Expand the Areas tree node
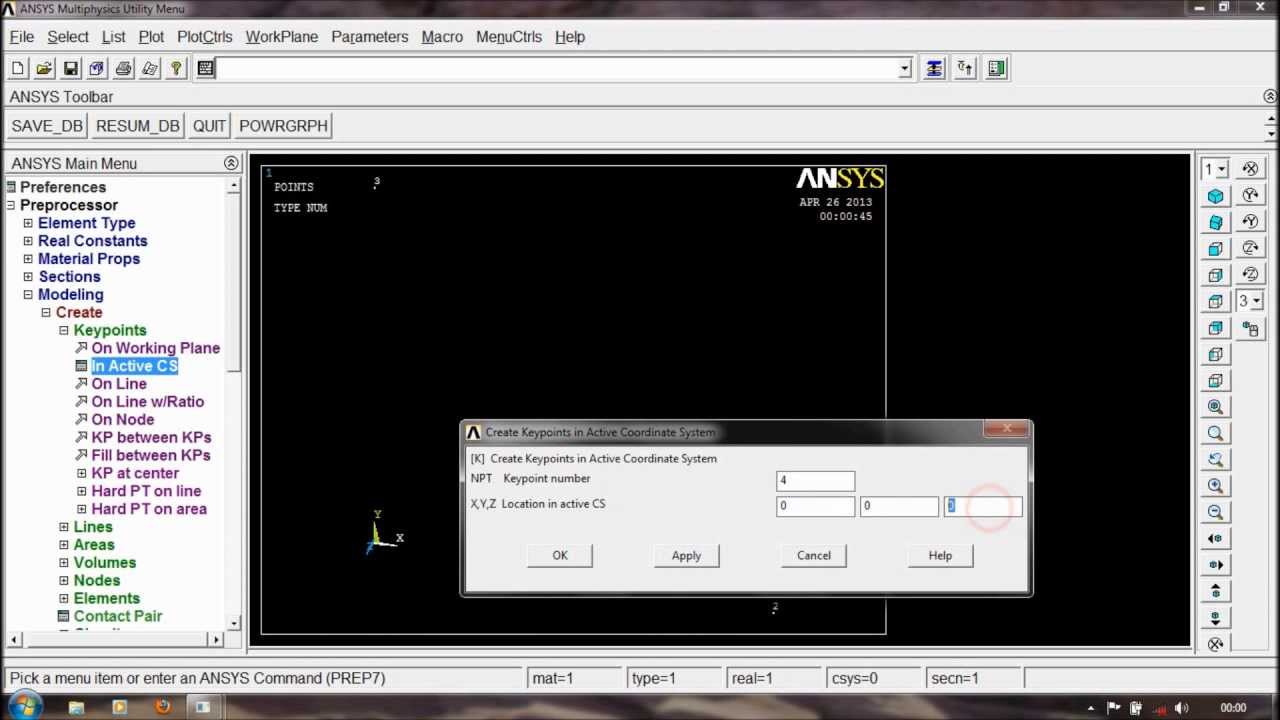 pos(64,545)
